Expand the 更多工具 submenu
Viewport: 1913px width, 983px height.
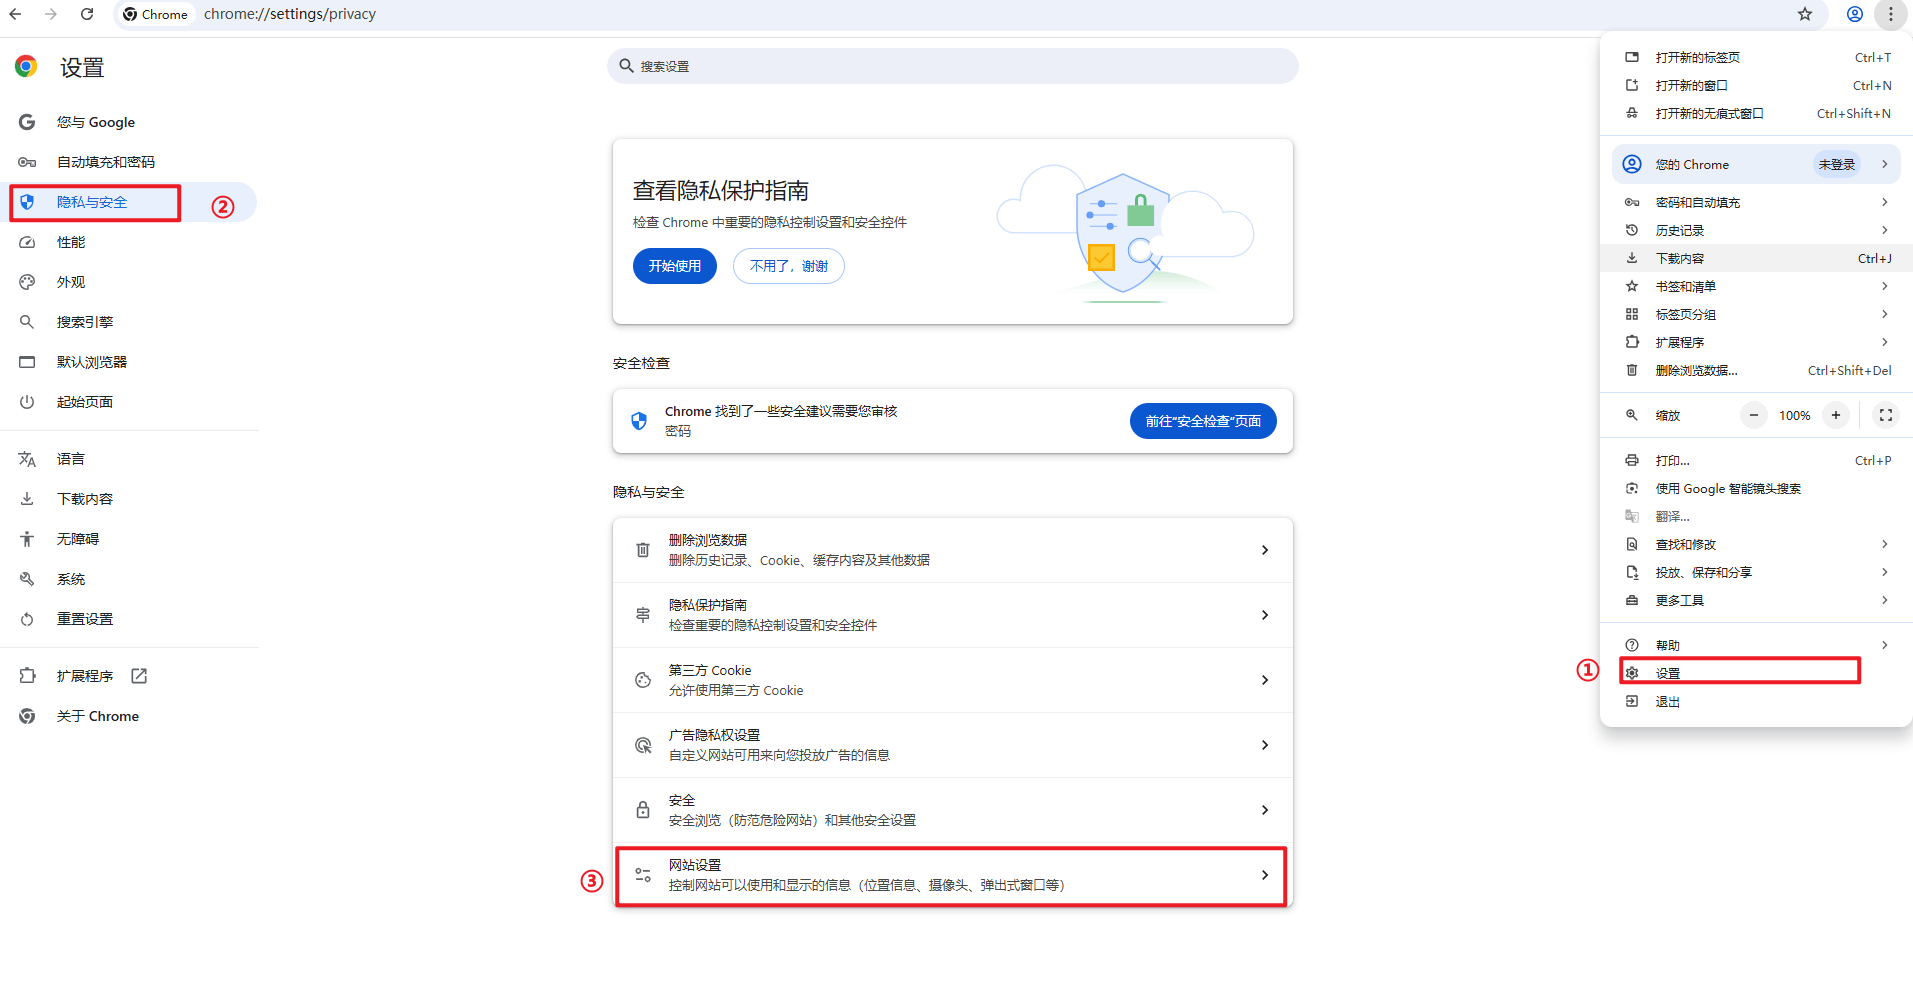coord(1756,600)
